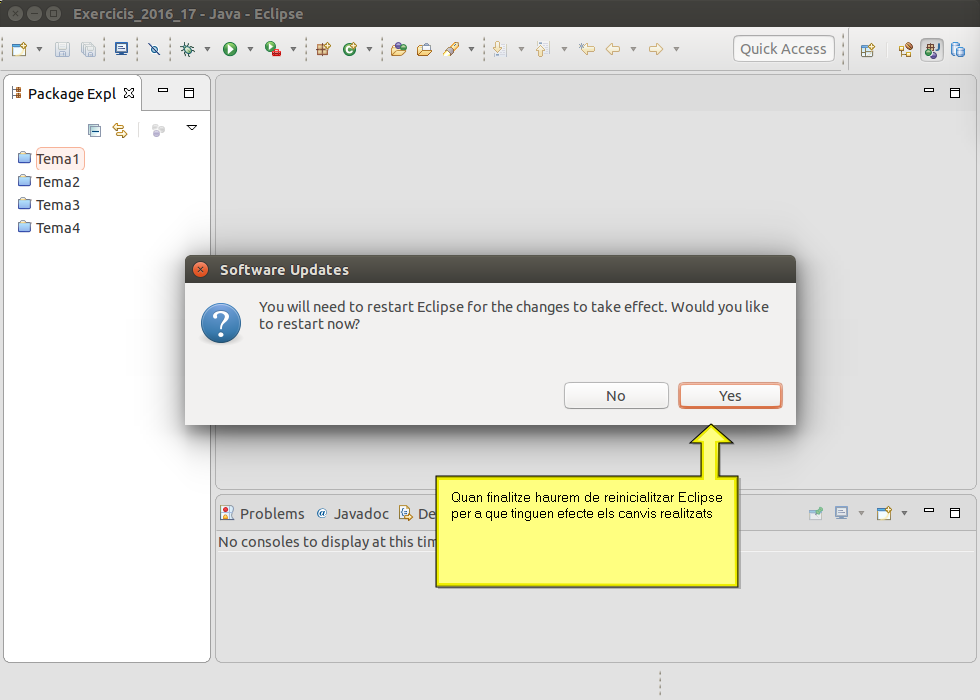Click the New Java Class icon

coord(350,49)
